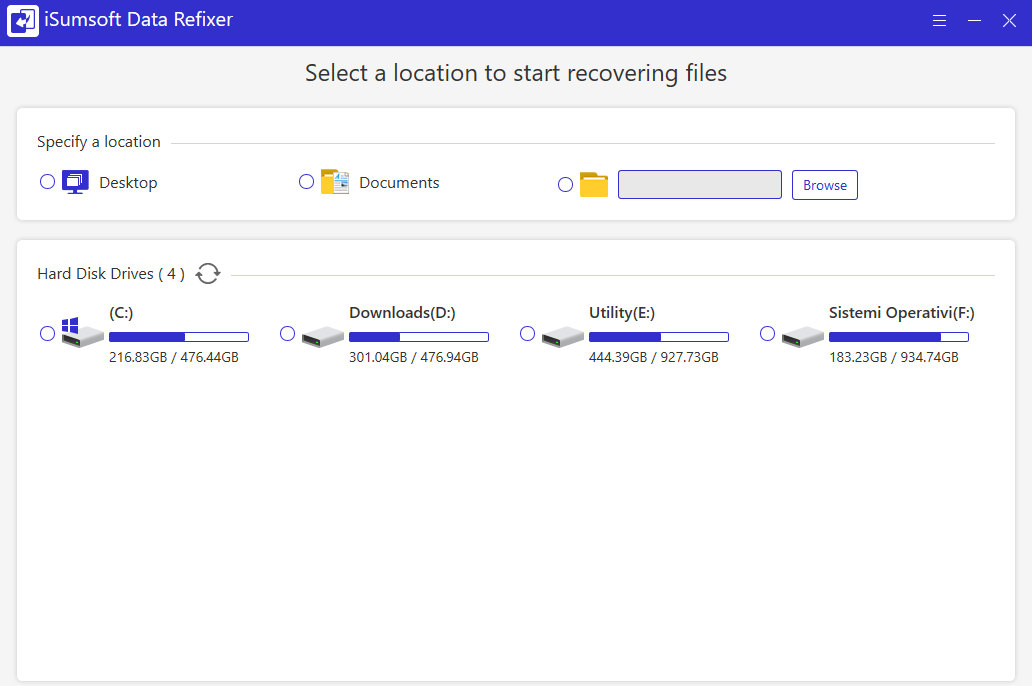
Task: Click the Desktop label
Action: pyautogui.click(x=128, y=183)
